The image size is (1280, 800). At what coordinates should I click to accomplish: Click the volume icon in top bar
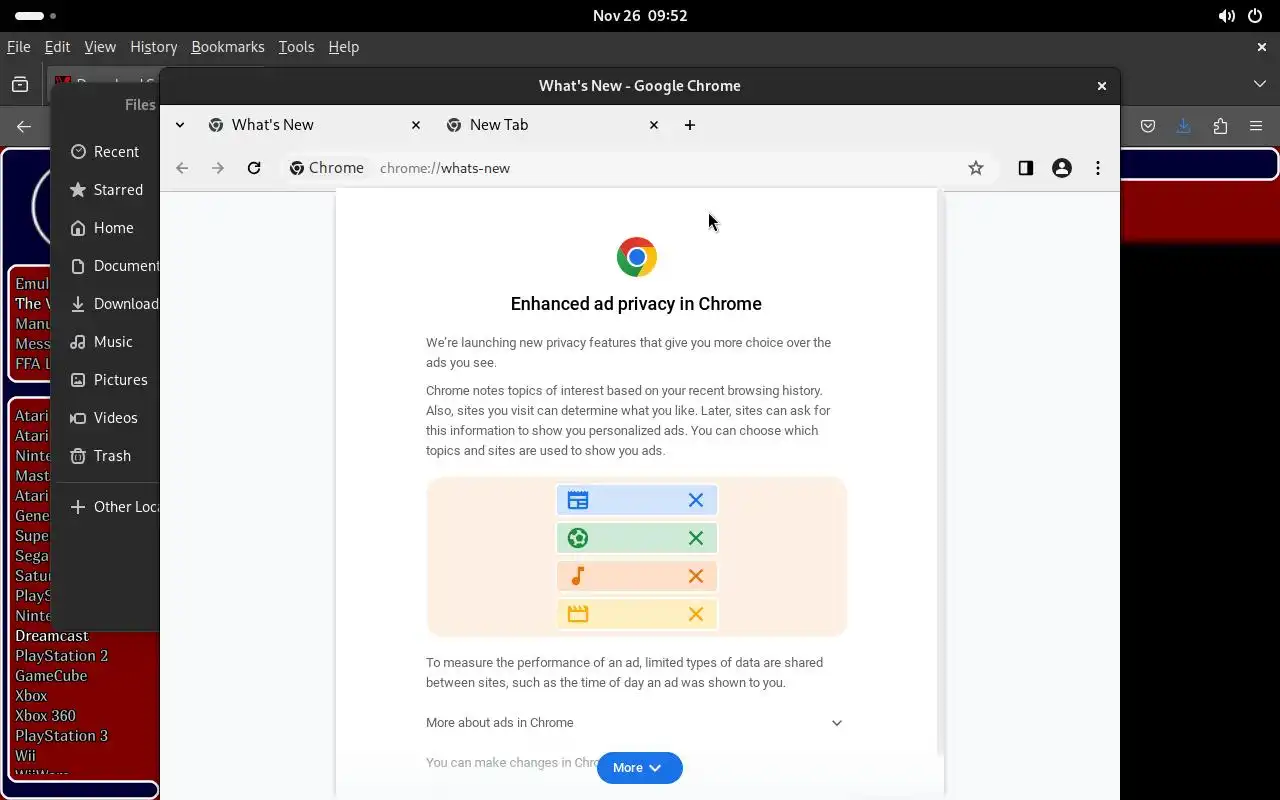tap(1226, 16)
